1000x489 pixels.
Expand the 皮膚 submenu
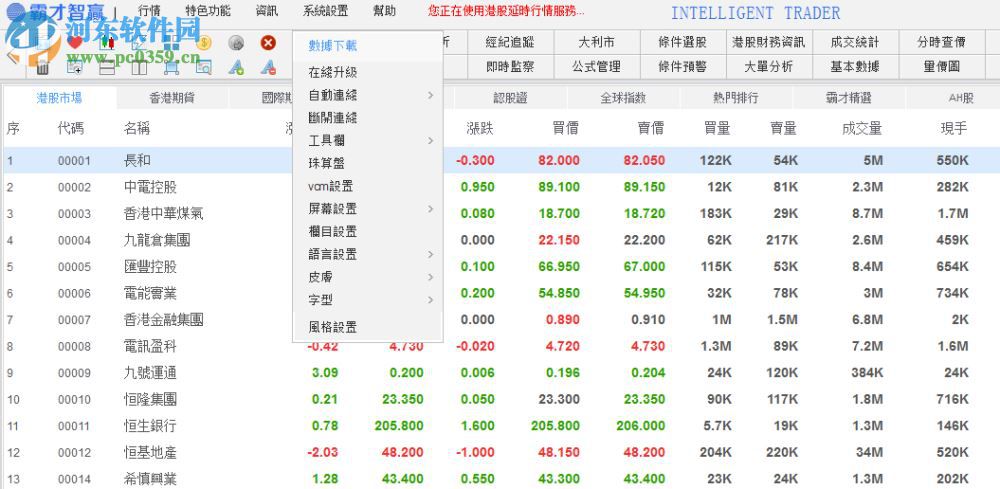[368, 277]
